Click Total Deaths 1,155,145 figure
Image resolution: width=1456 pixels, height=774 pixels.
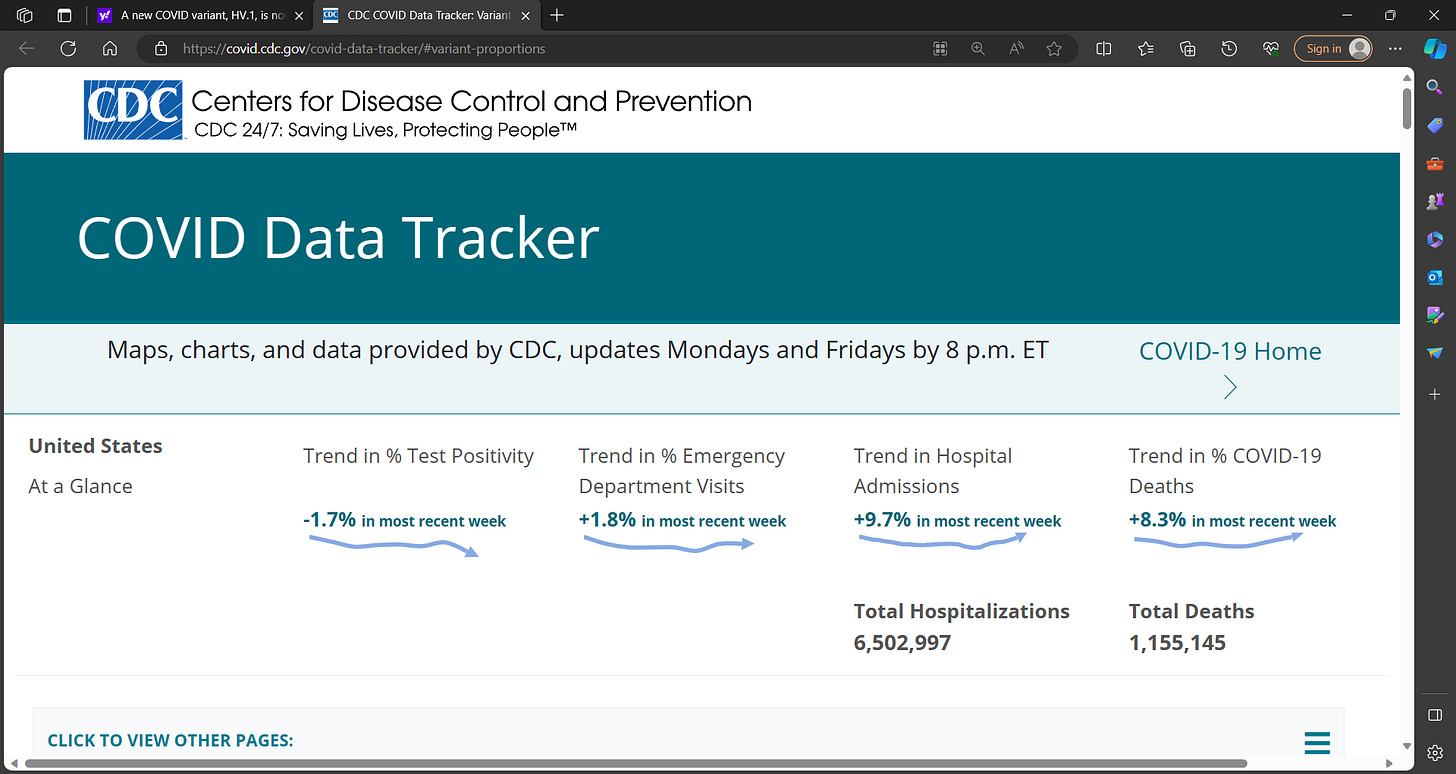pos(1177,642)
